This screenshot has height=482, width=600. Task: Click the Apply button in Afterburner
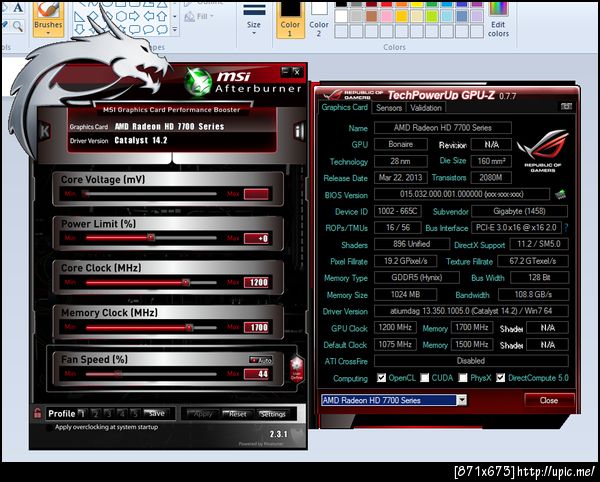coord(202,414)
